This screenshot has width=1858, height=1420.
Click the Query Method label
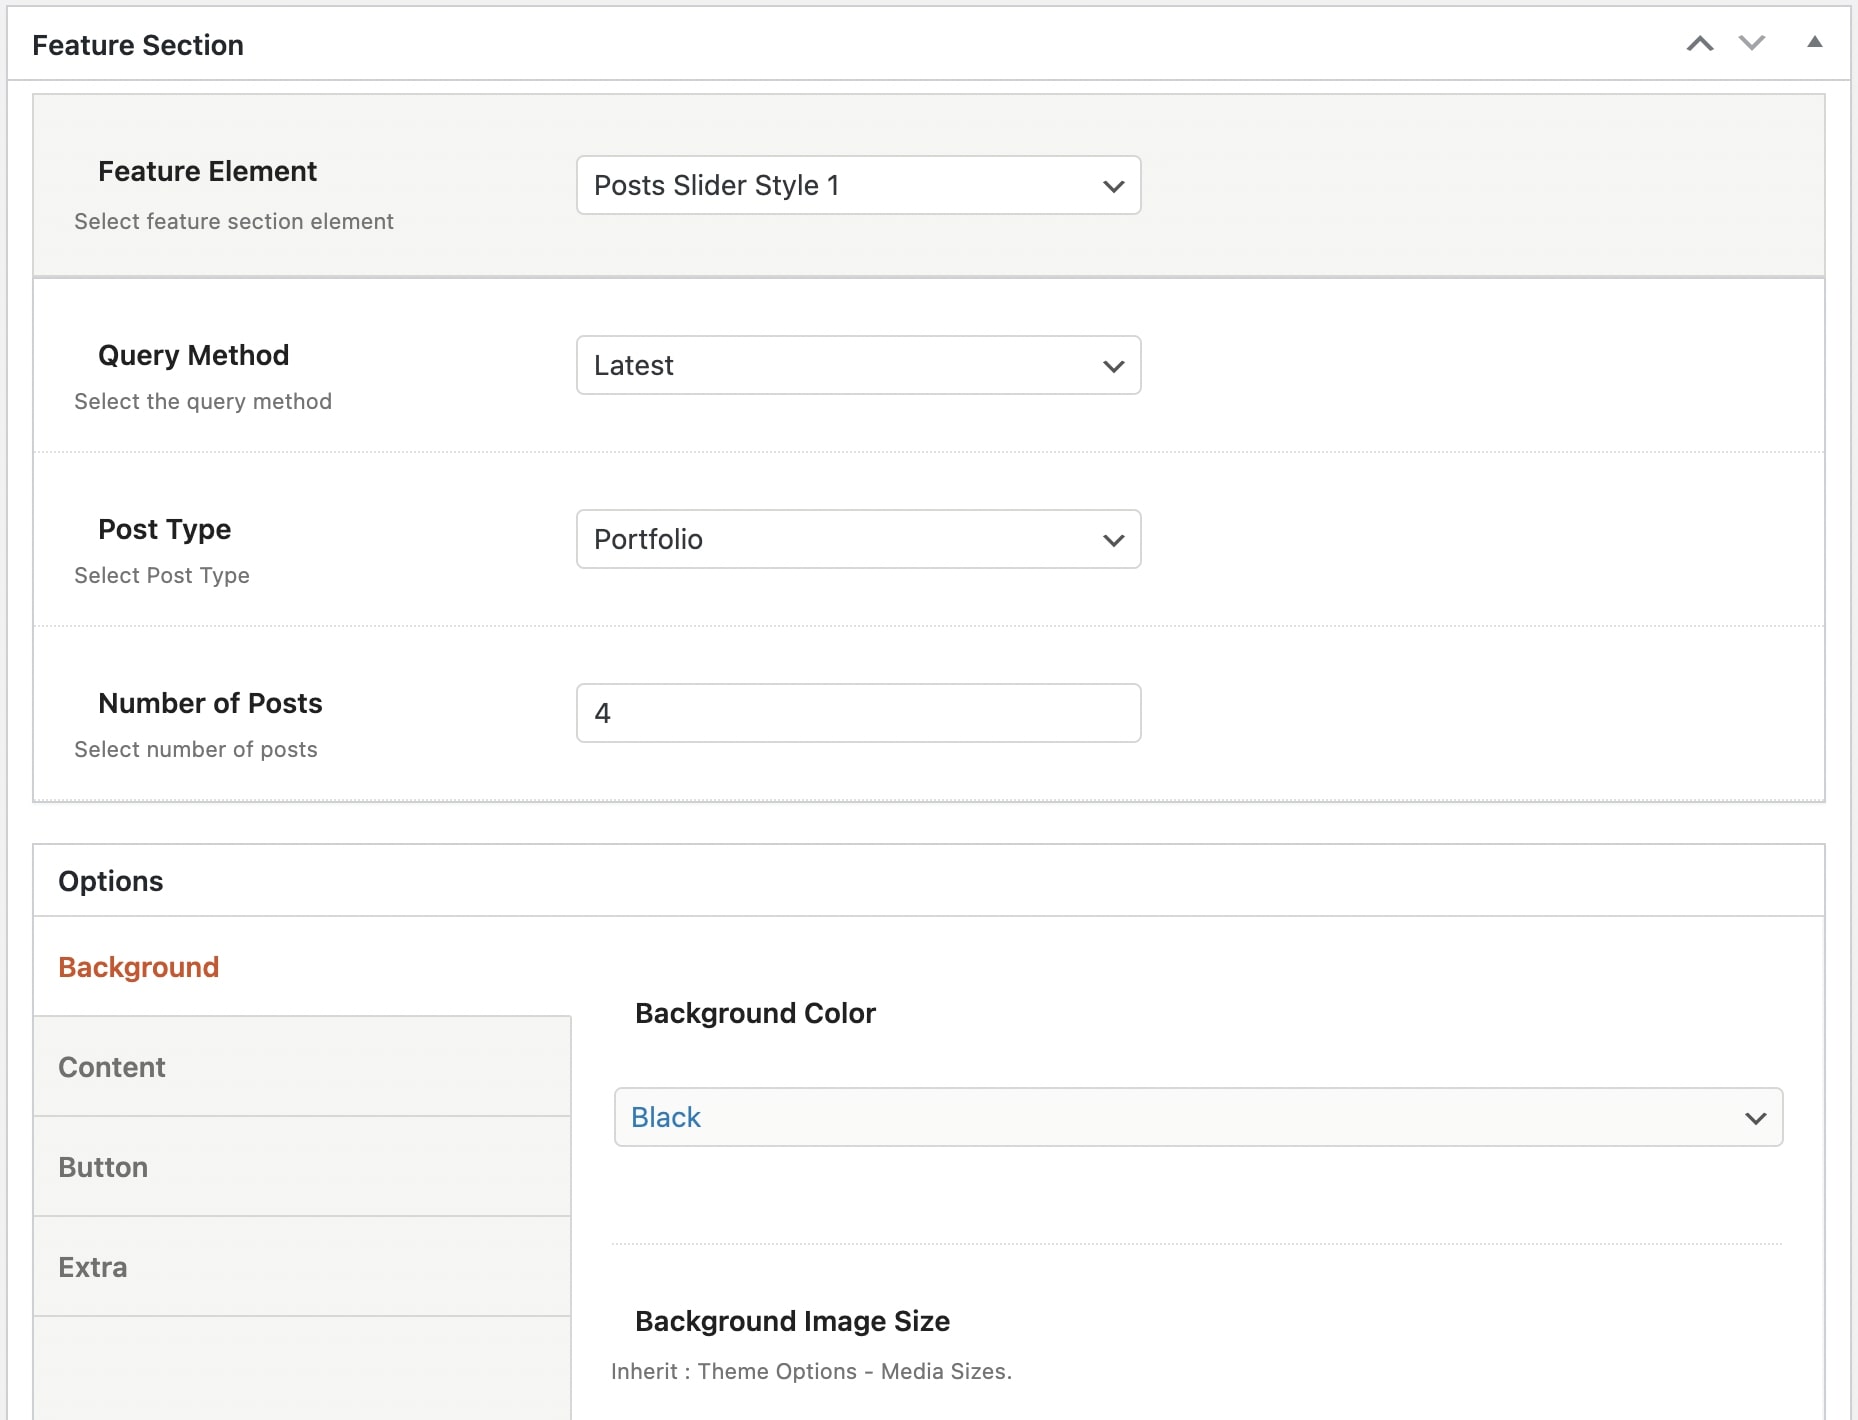point(193,355)
